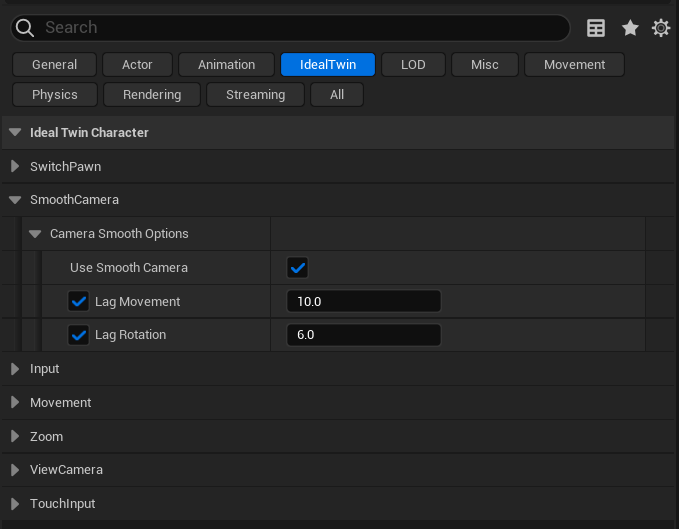Viewport: 679px width, 529px height.
Task: Click inside the Search text box
Action: 300,28
